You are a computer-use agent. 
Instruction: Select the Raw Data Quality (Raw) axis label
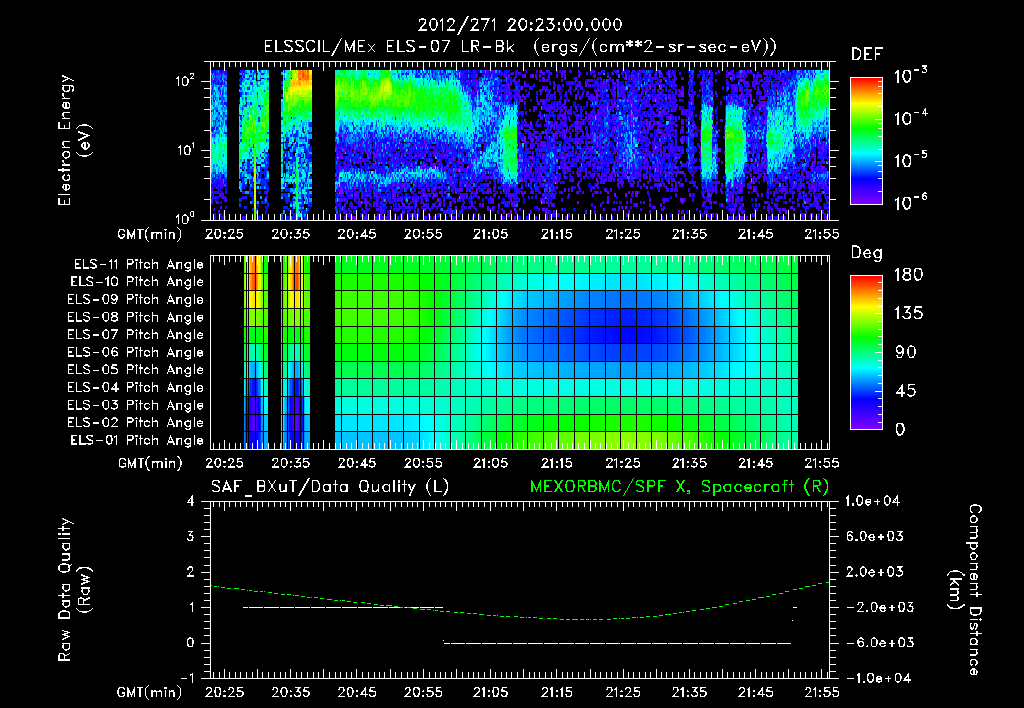click(74, 590)
